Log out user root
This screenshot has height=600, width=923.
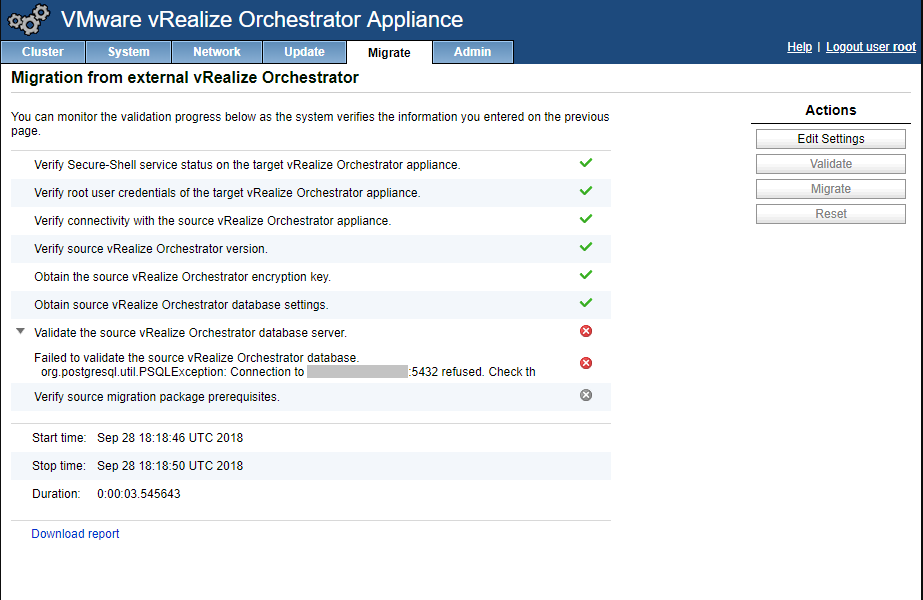point(871,47)
